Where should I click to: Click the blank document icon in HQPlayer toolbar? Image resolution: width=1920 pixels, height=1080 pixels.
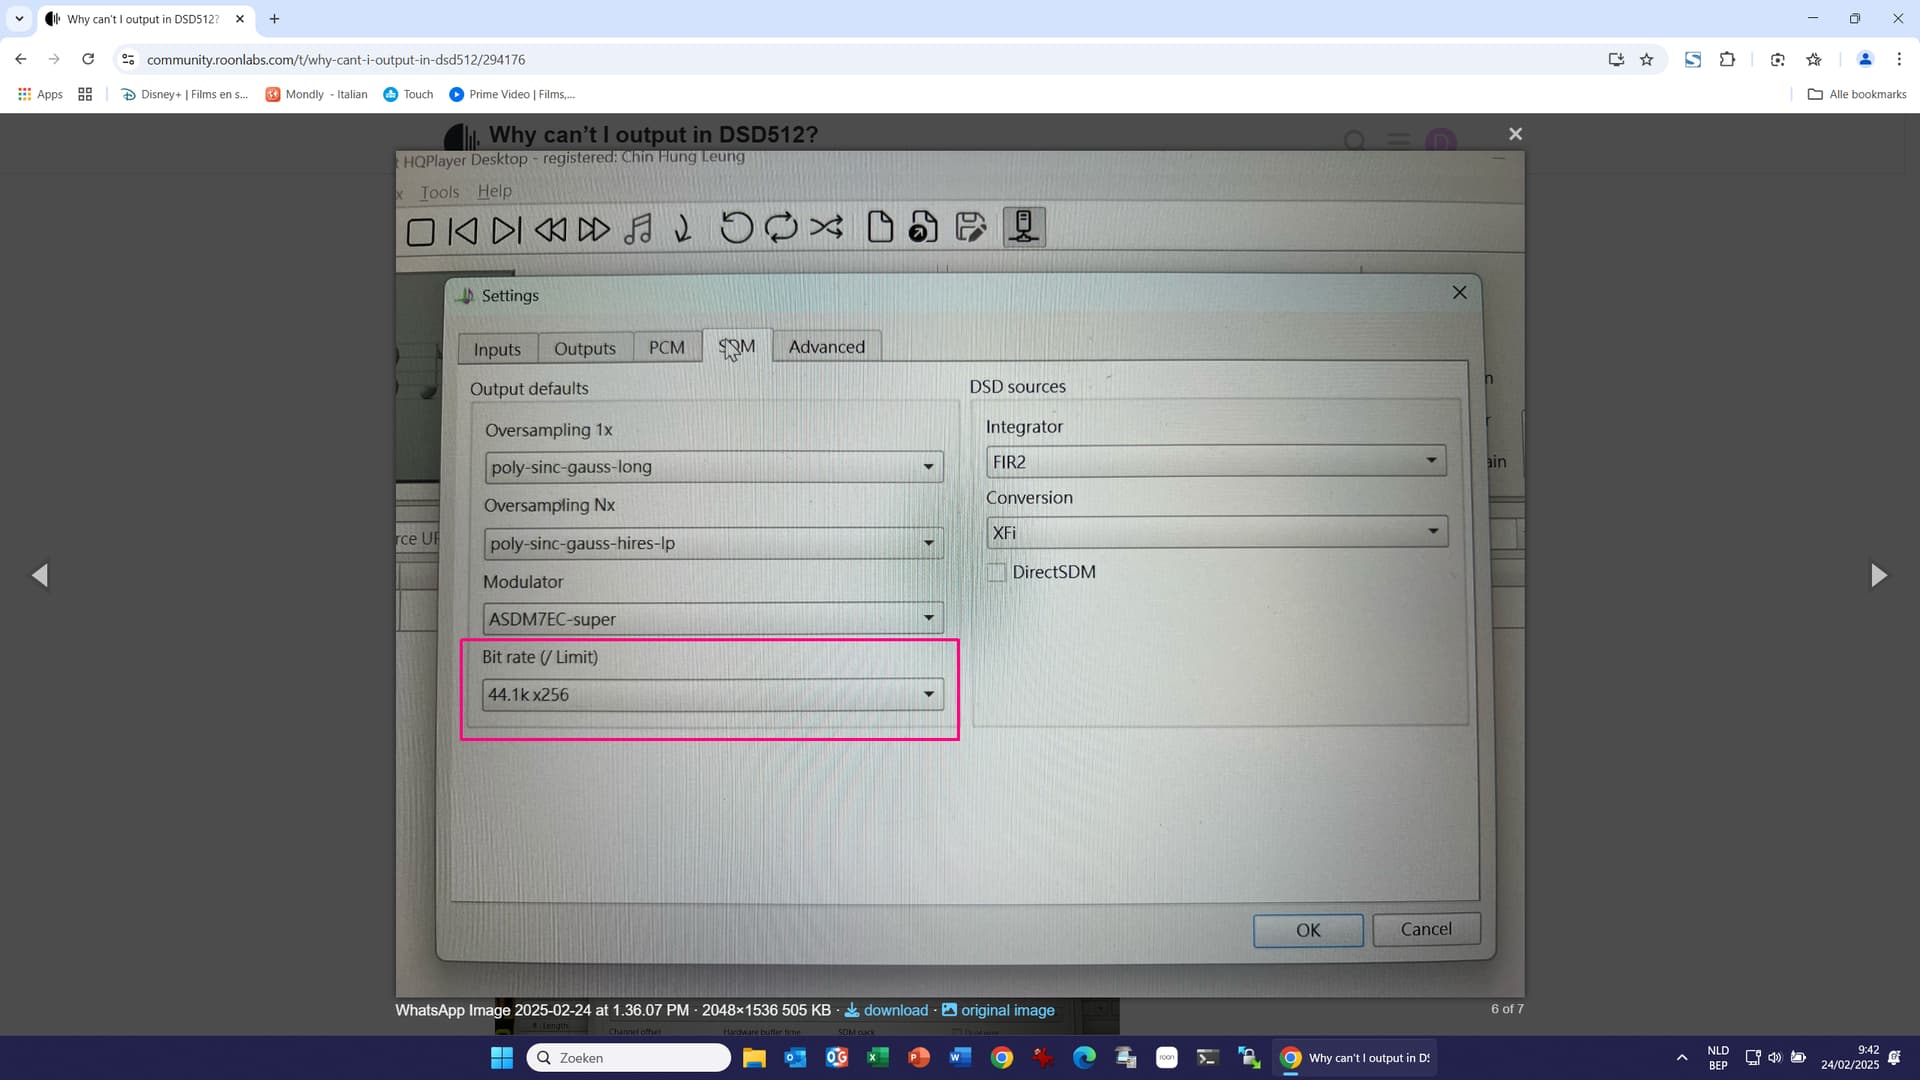tap(880, 227)
